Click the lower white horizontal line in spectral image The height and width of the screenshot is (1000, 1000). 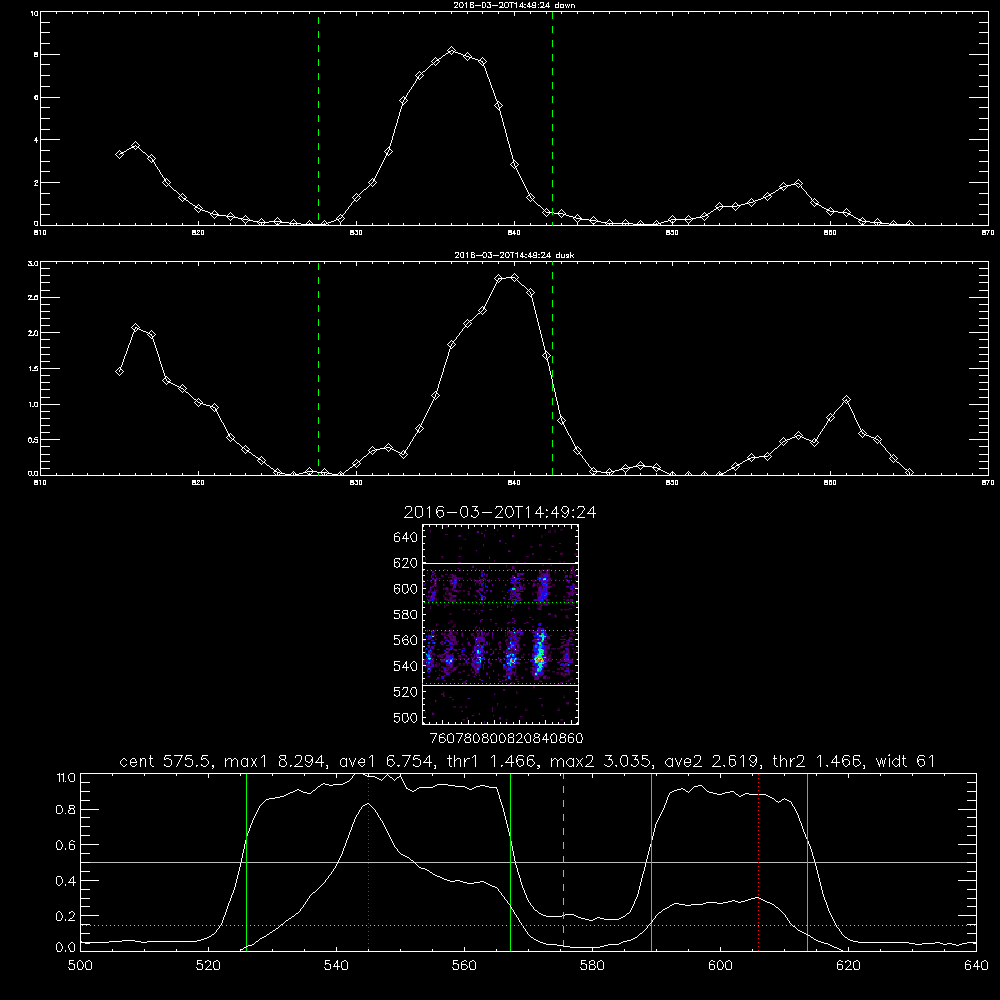501,685
